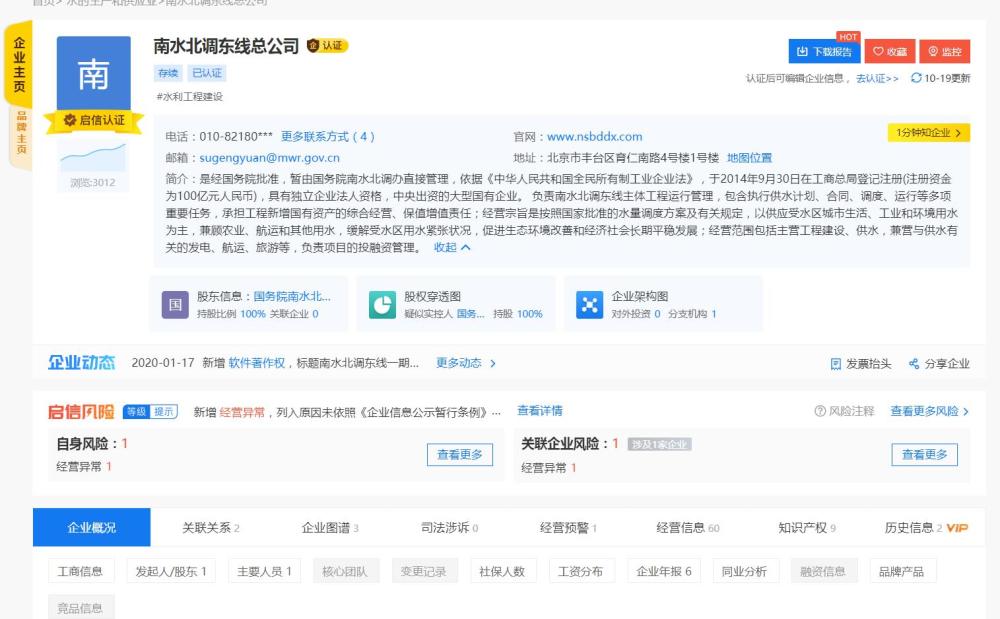Add company to favorites (收藏)
The image size is (1000, 619).
(x=890, y=52)
